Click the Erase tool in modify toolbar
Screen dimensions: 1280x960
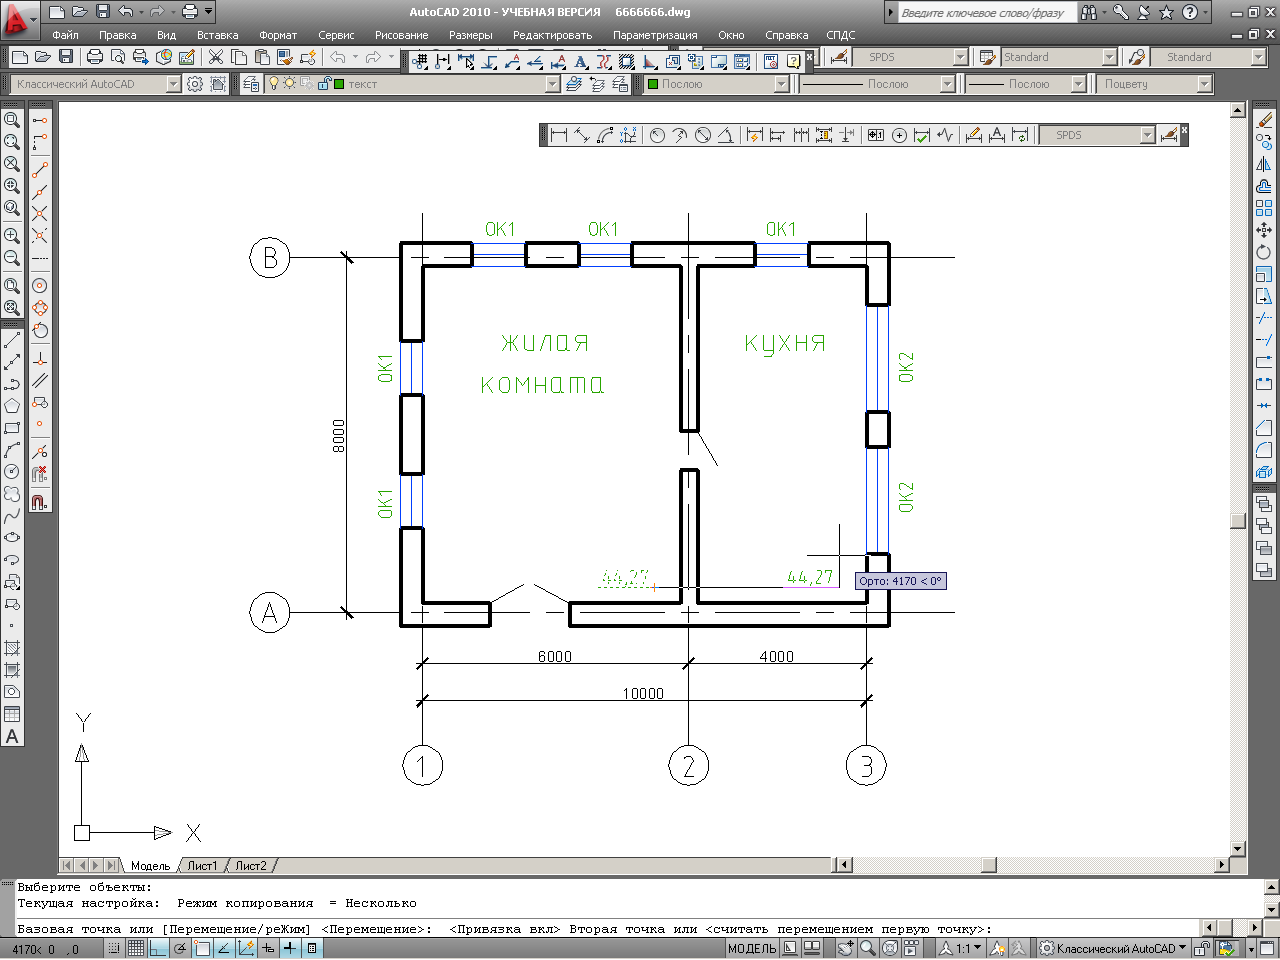tap(1264, 120)
